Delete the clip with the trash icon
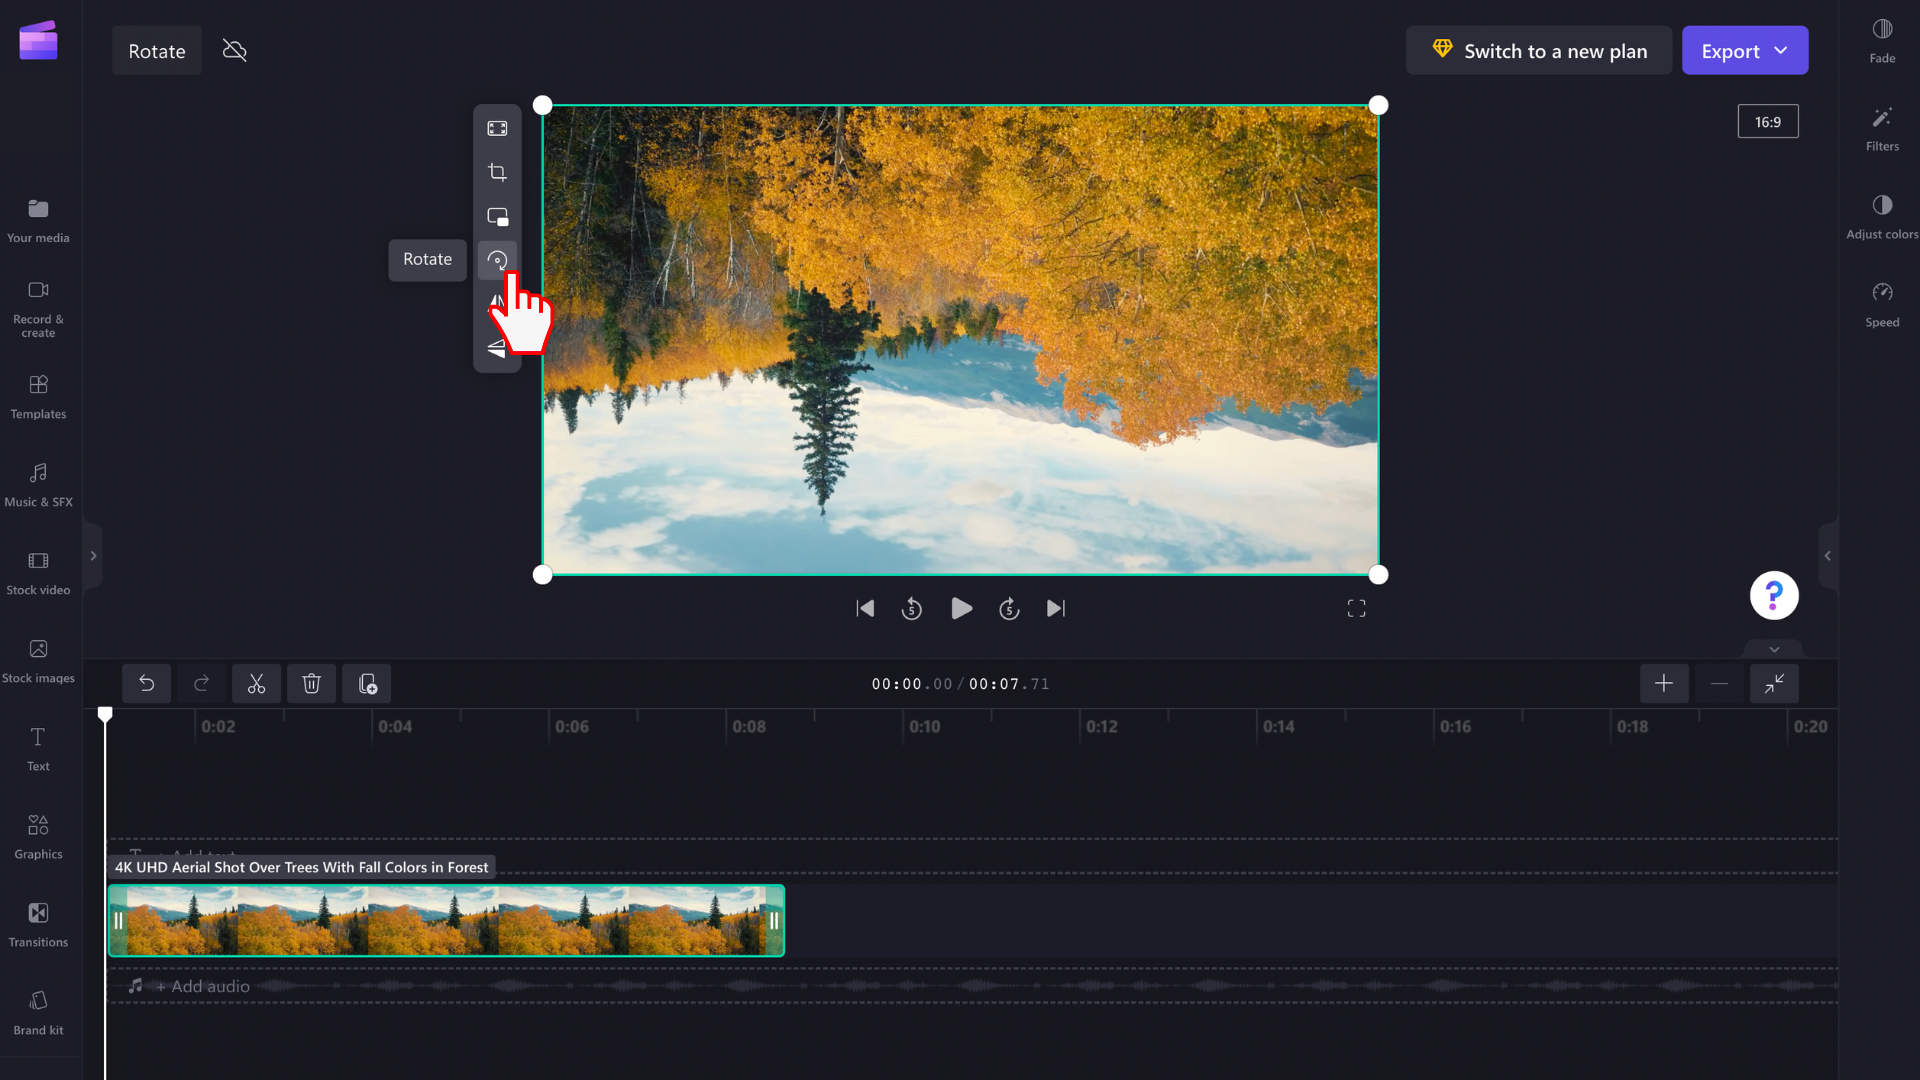Screen dimensions: 1920x1080 pyautogui.click(x=311, y=683)
